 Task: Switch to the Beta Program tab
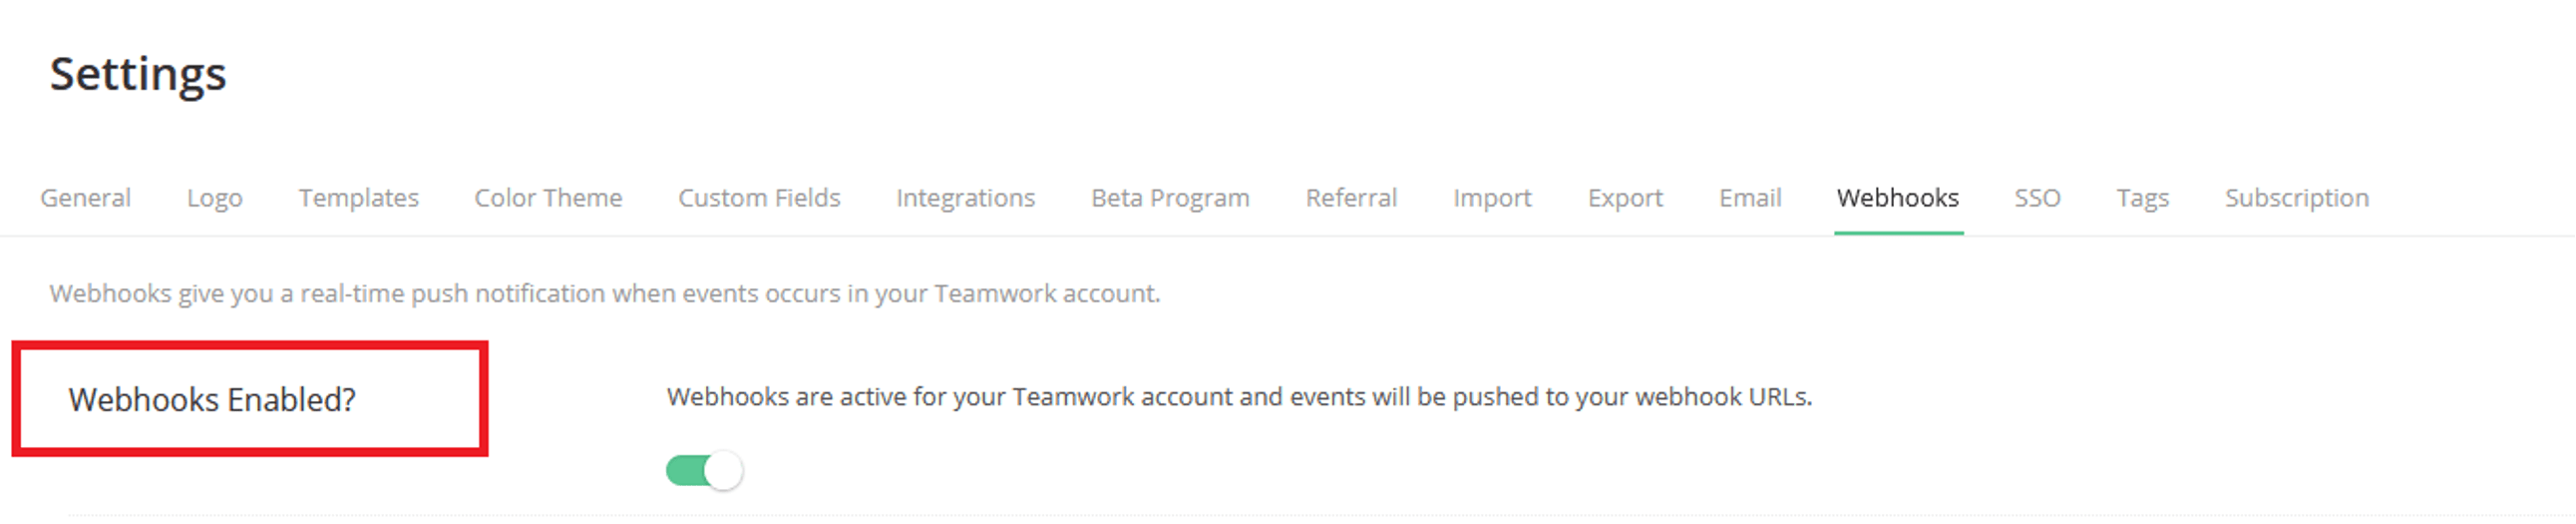pyautogui.click(x=1170, y=198)
